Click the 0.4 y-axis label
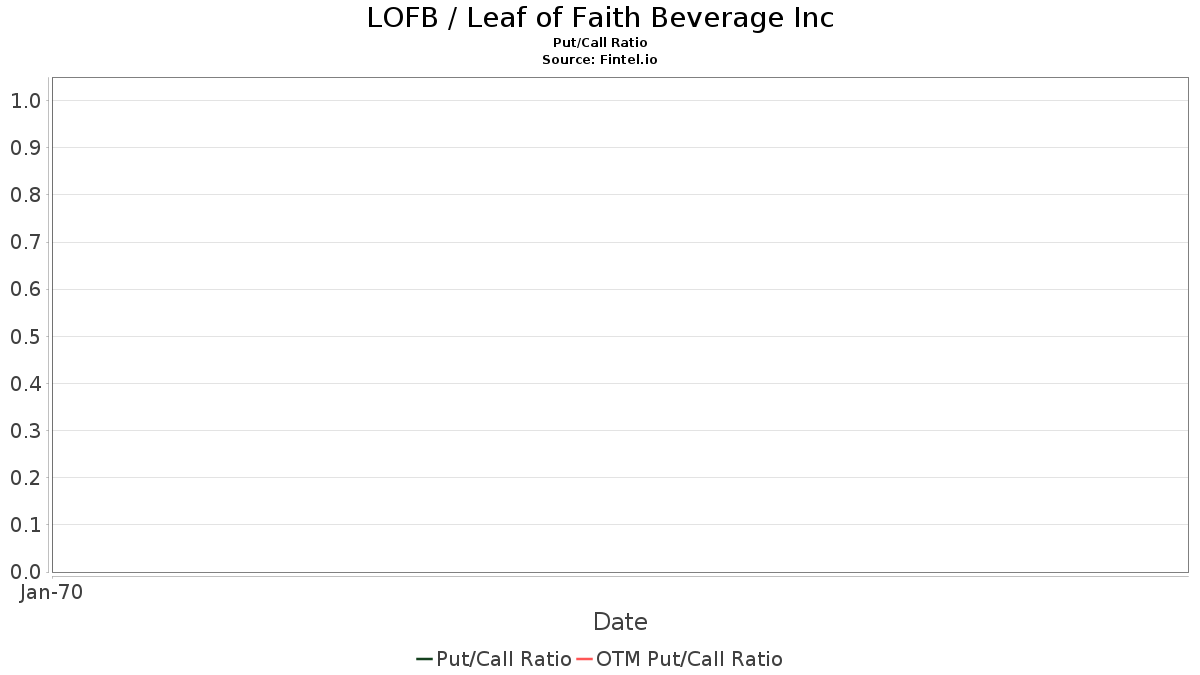The width and height of the screenshot is (1200, 675). pyautogui.click(x=25, y=384)
